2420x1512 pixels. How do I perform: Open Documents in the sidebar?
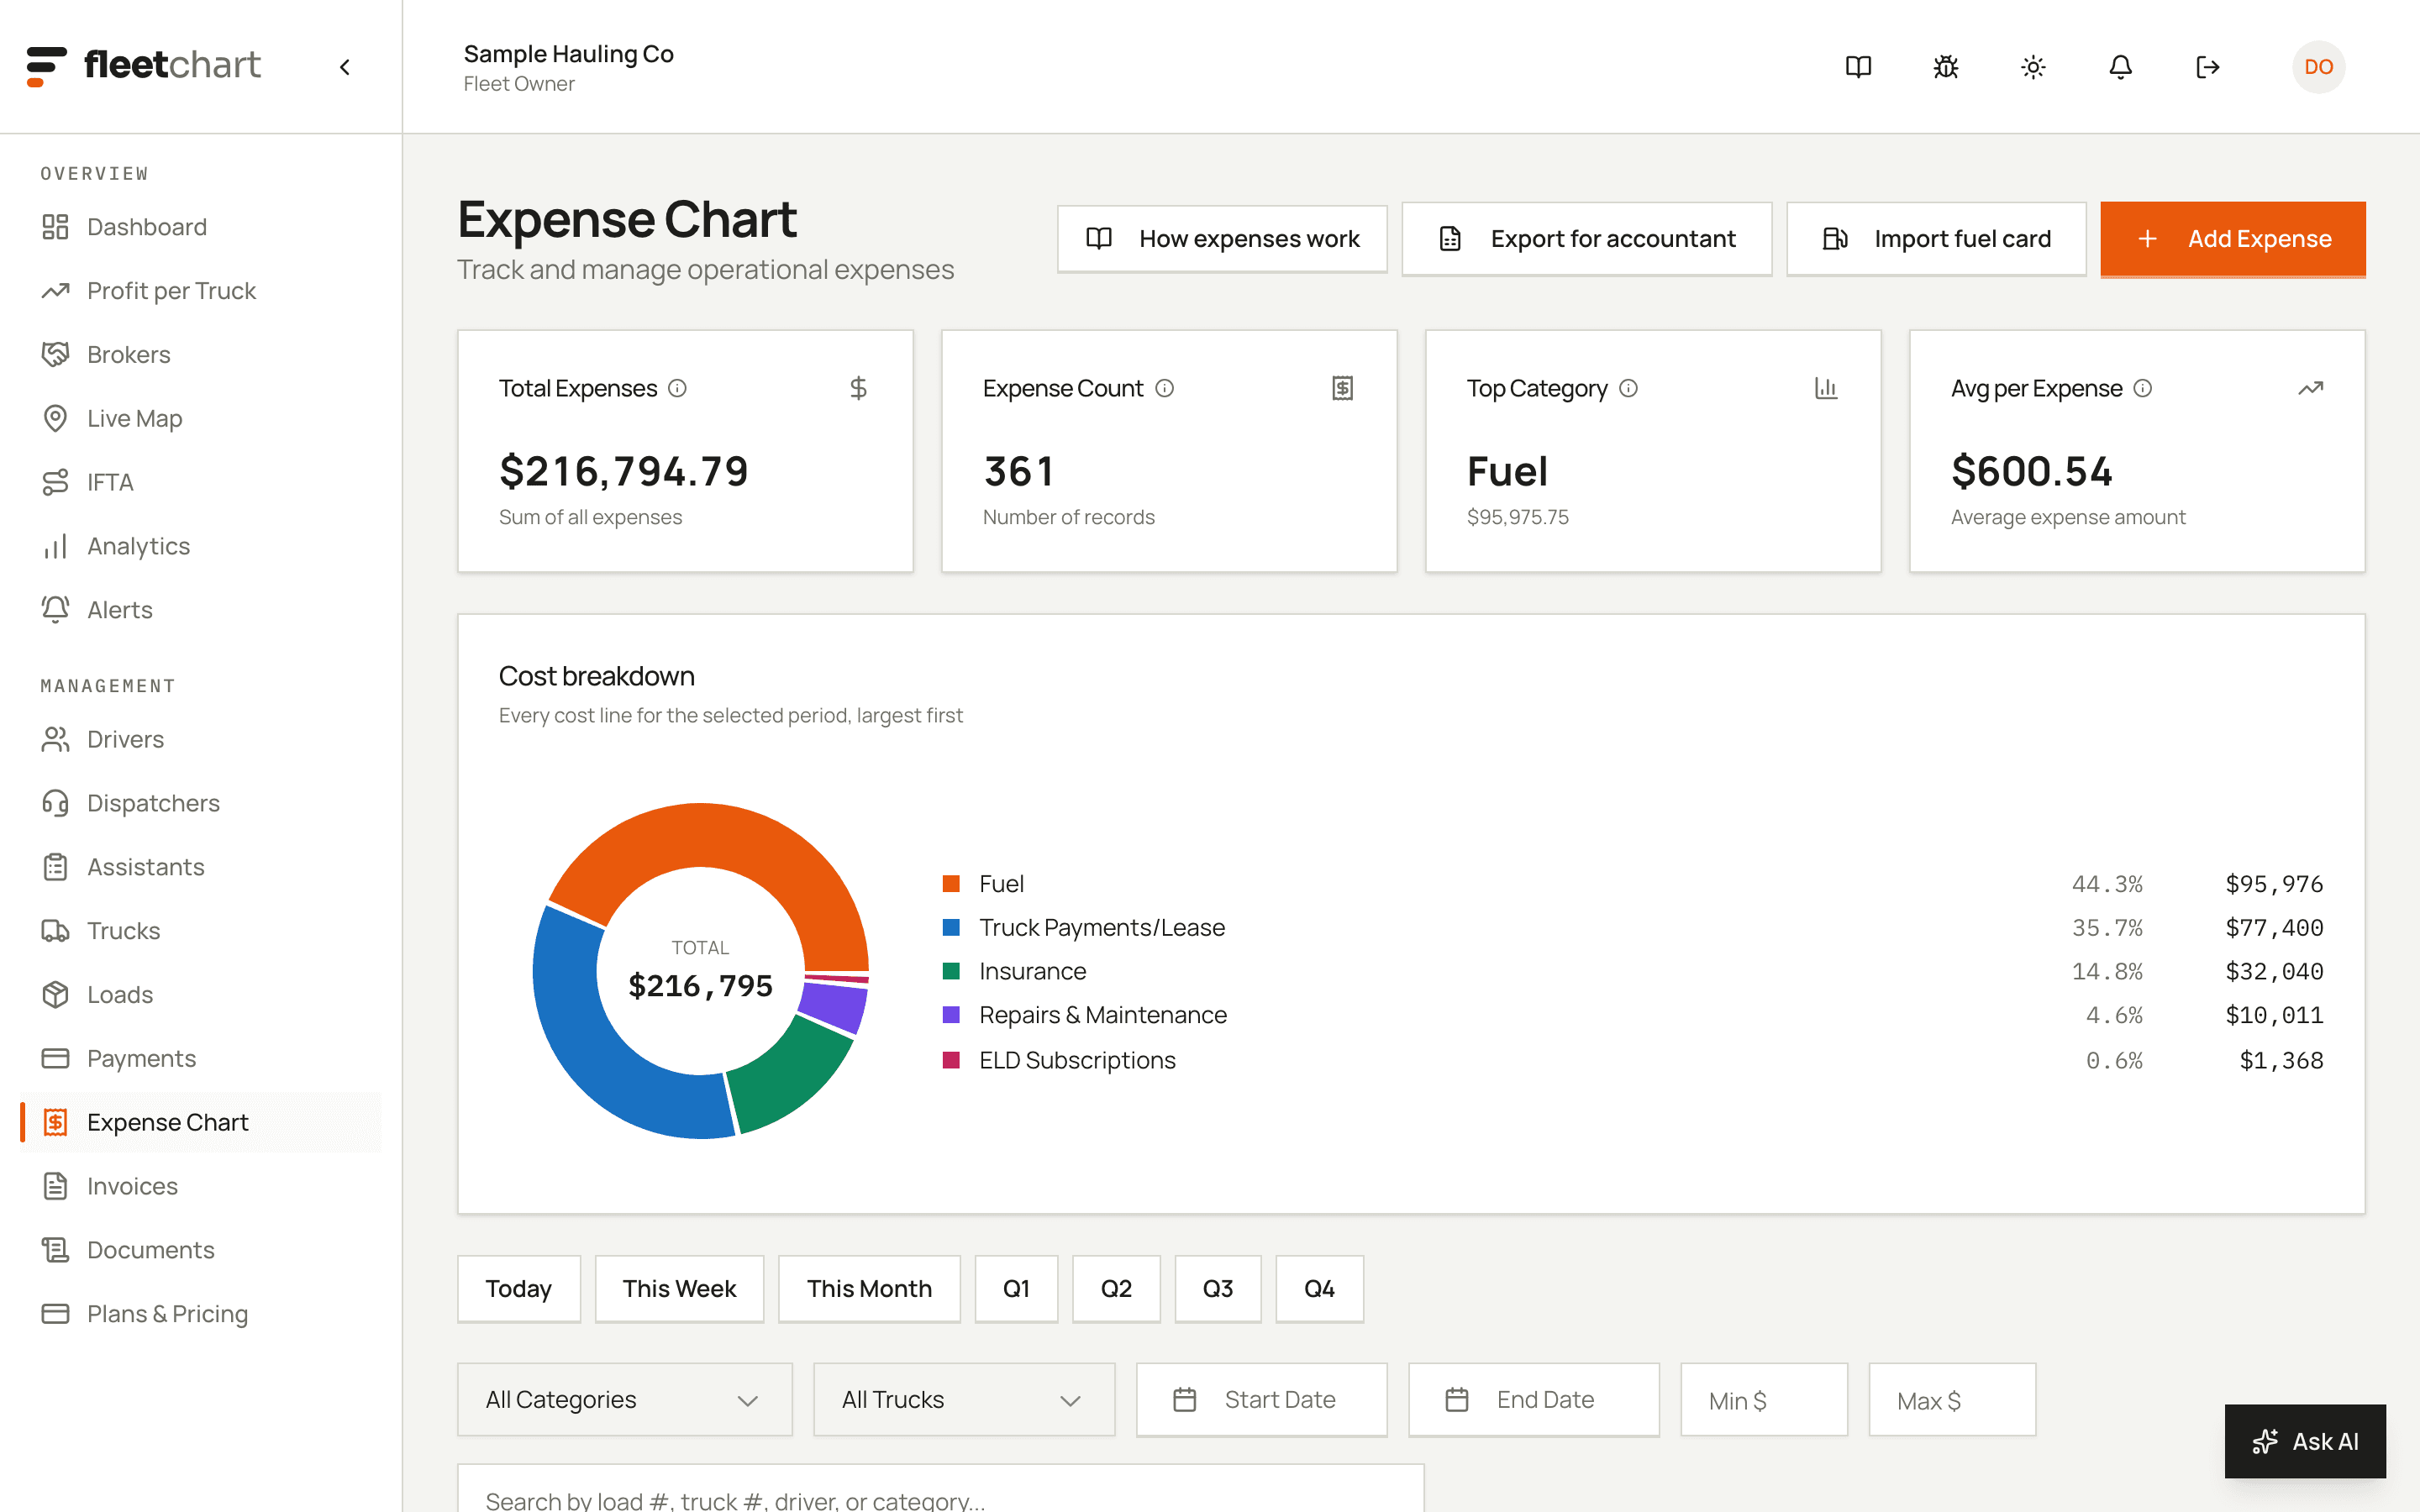point(200,1250)
